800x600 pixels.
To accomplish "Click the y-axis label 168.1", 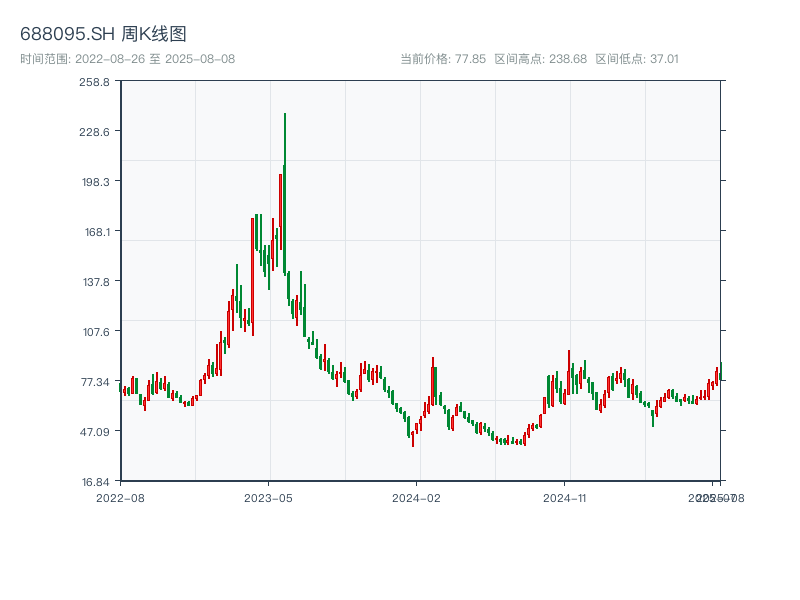I will 97,232.
